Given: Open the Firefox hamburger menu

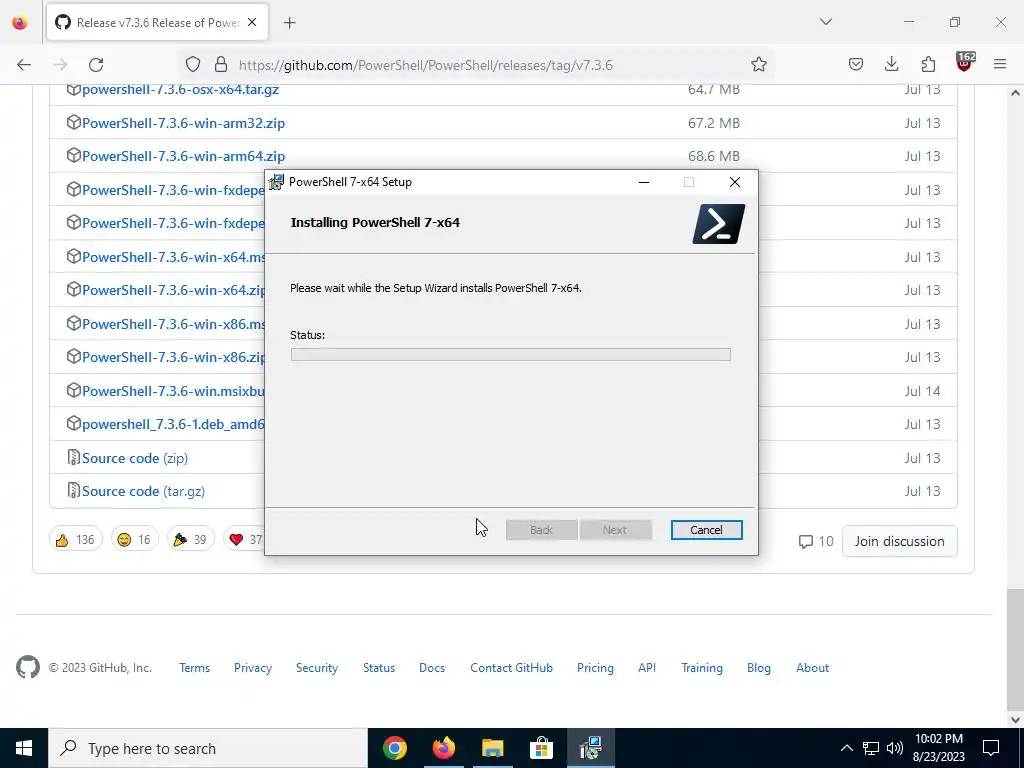Looking at the screenshot, I should click(x=1000, y=65).
